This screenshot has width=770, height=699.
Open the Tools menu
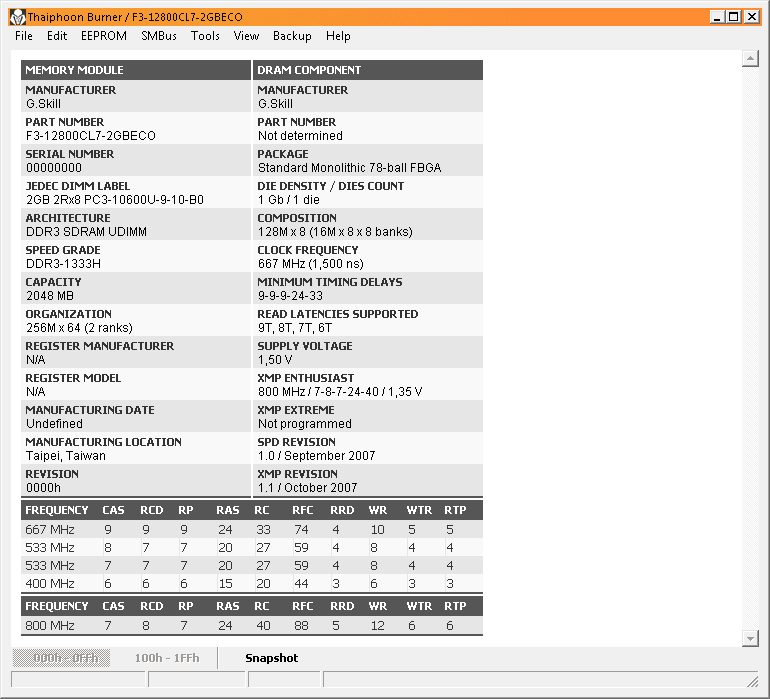click(x=205, y=36)
